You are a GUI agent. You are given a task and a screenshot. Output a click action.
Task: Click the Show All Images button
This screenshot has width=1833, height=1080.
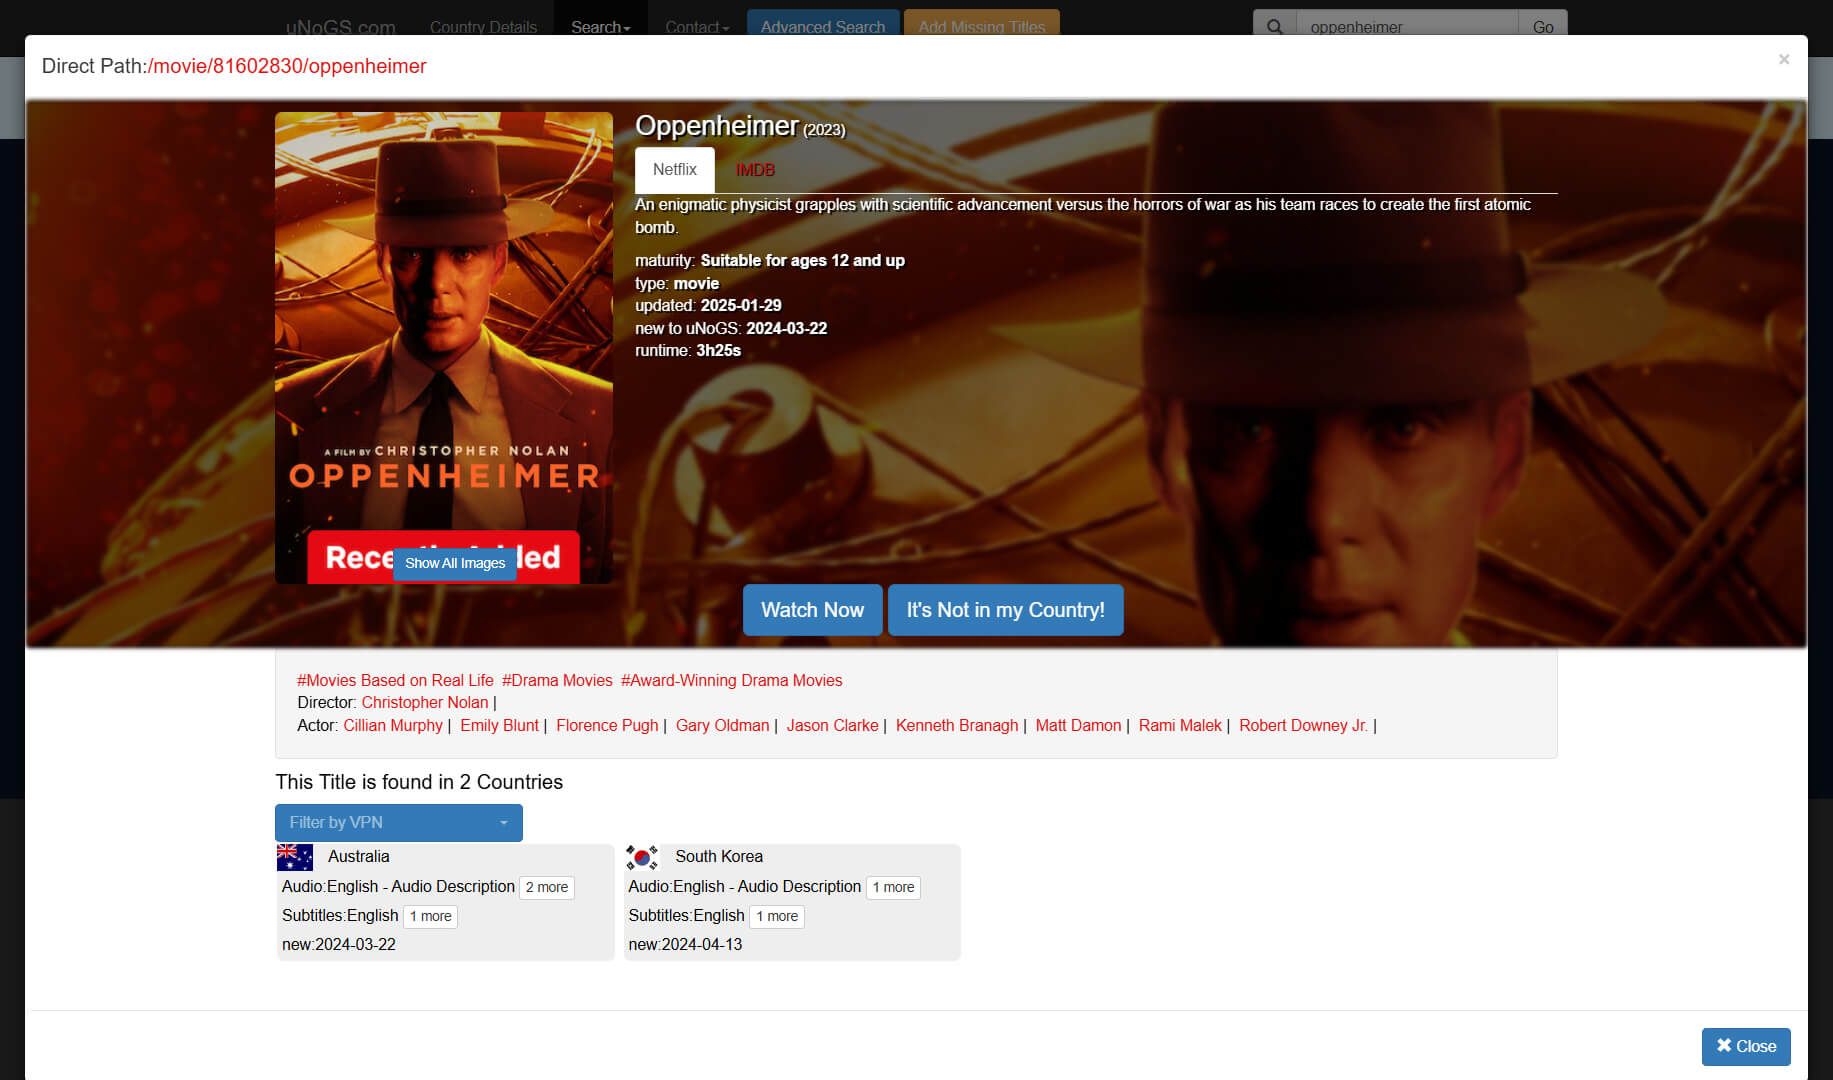[x=455, y=563]
